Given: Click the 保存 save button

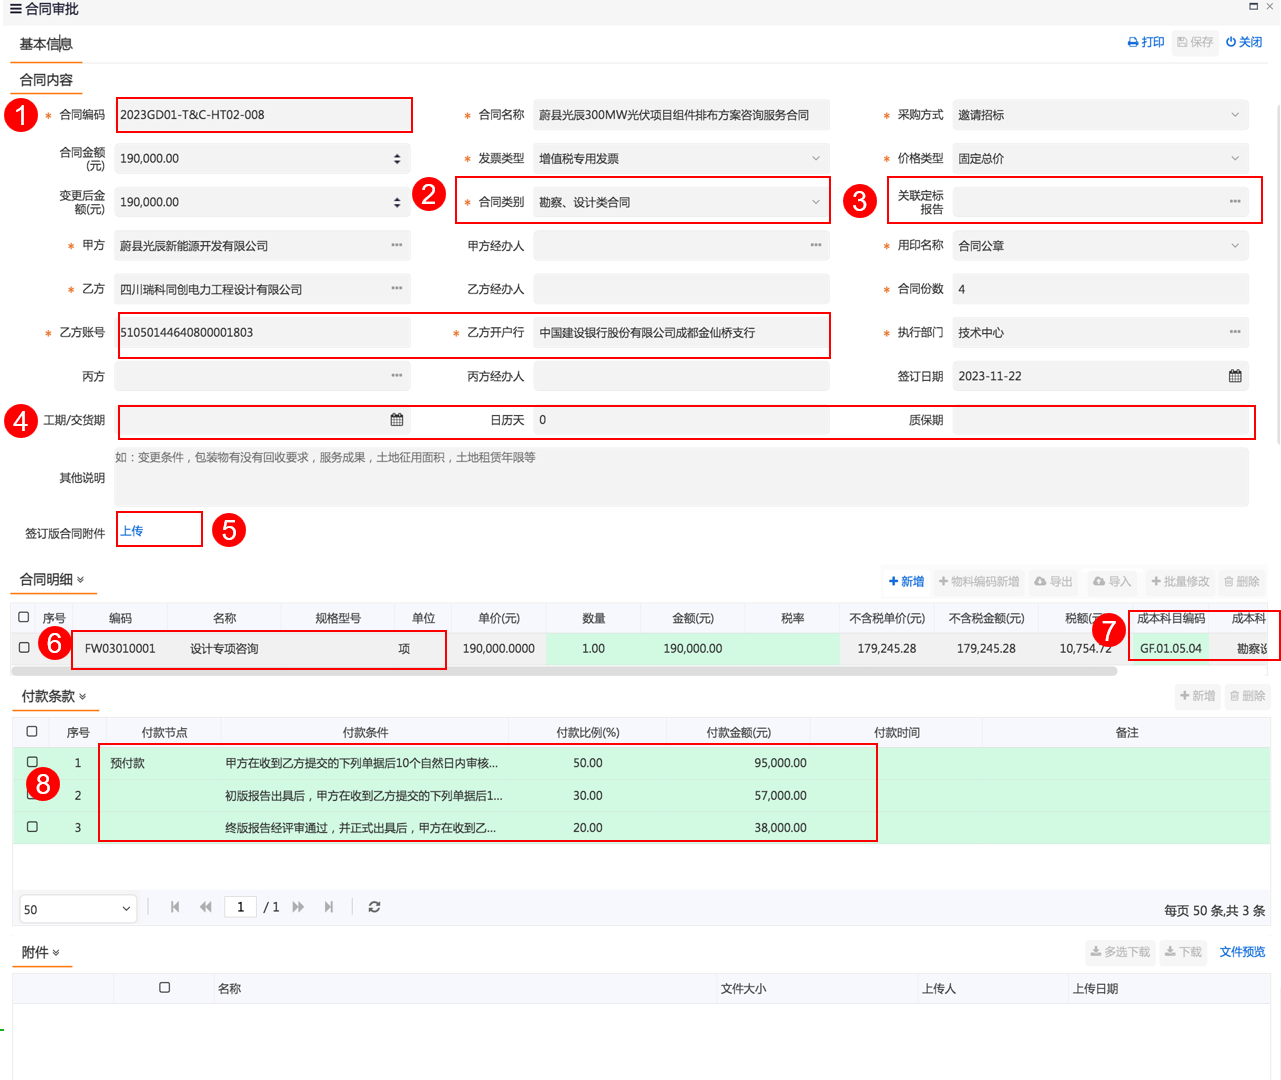Looking at the screenshot, I should (1195, 42).
